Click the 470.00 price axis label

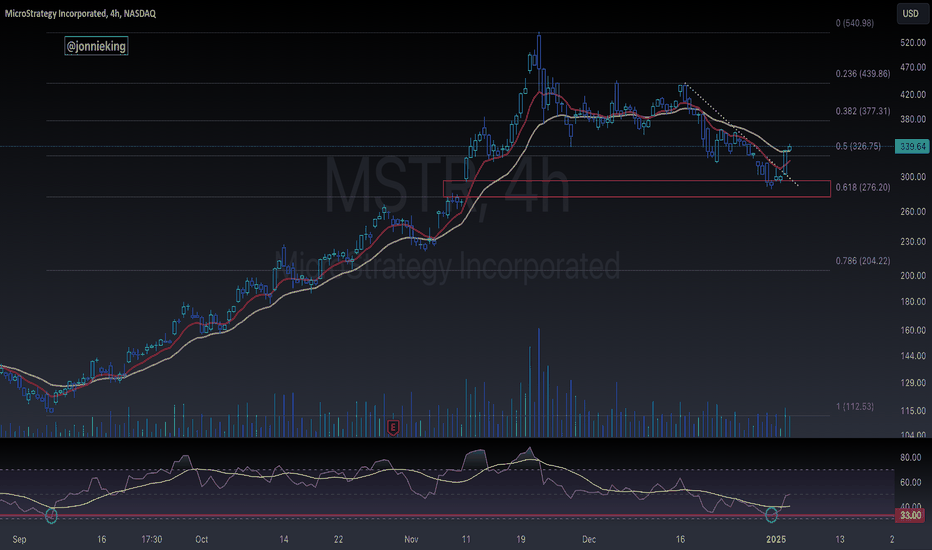913,68
